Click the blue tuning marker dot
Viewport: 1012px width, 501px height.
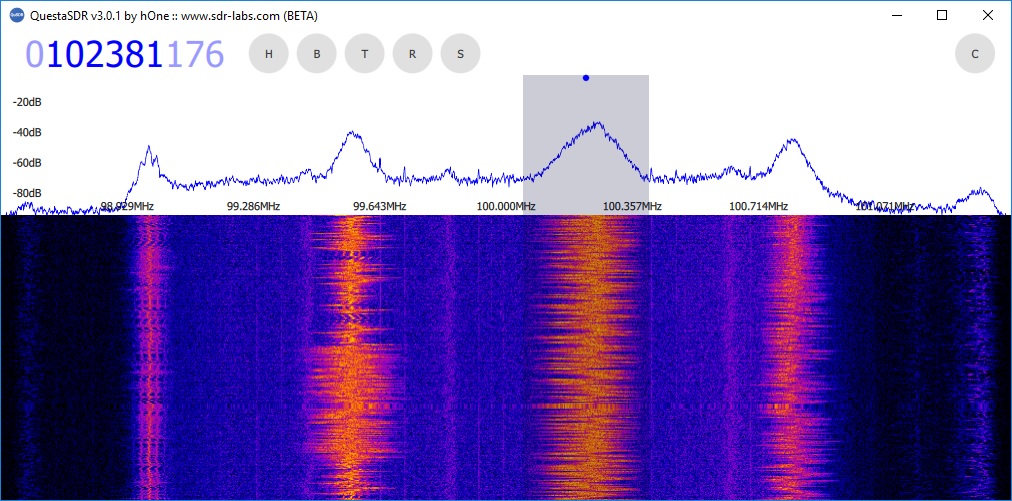coord(586,78)
